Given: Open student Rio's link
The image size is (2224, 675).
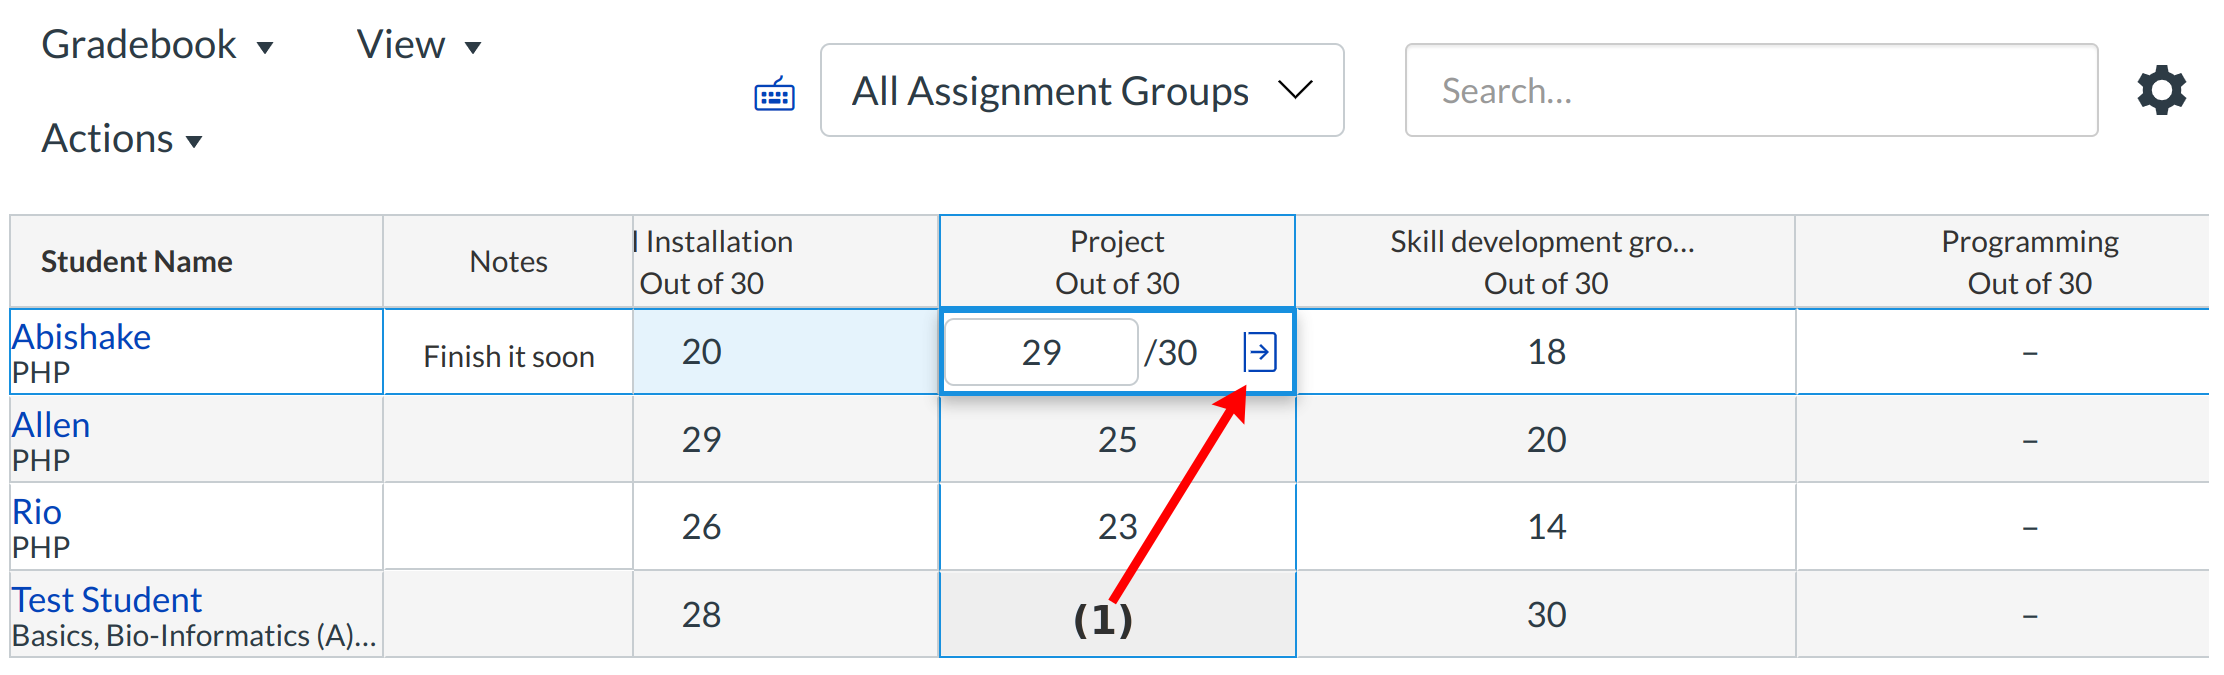Looking at the screenshot, I should click(37, 512).
